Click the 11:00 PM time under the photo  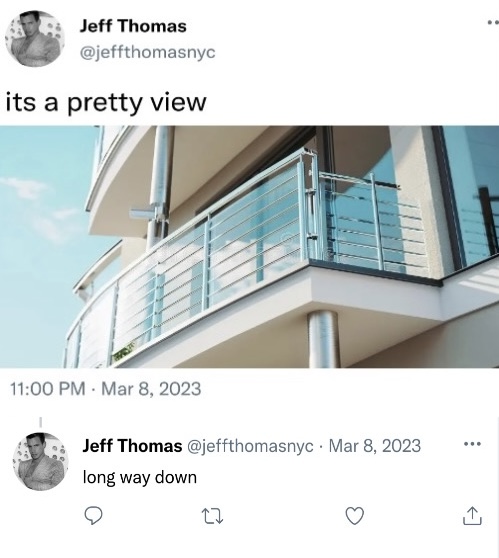tap(48, 389)
